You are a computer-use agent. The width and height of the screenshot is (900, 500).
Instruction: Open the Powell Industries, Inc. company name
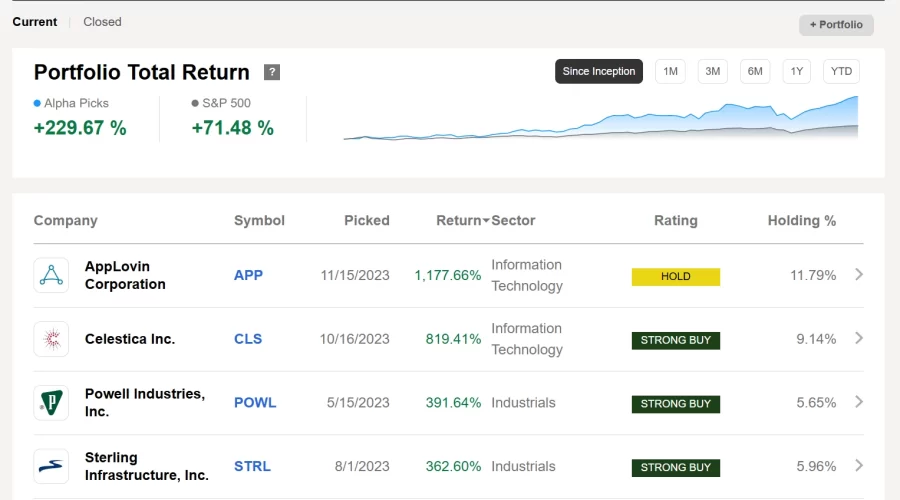pyautogui.click(x=145, y=402)
